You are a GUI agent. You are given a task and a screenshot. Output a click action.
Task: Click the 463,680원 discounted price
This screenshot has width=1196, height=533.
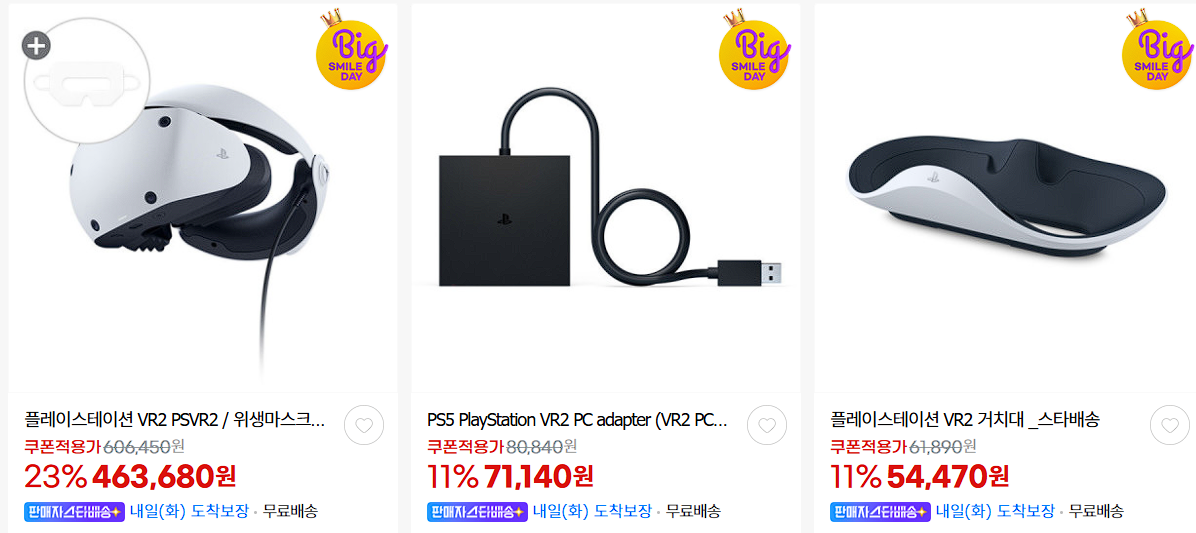164,477
